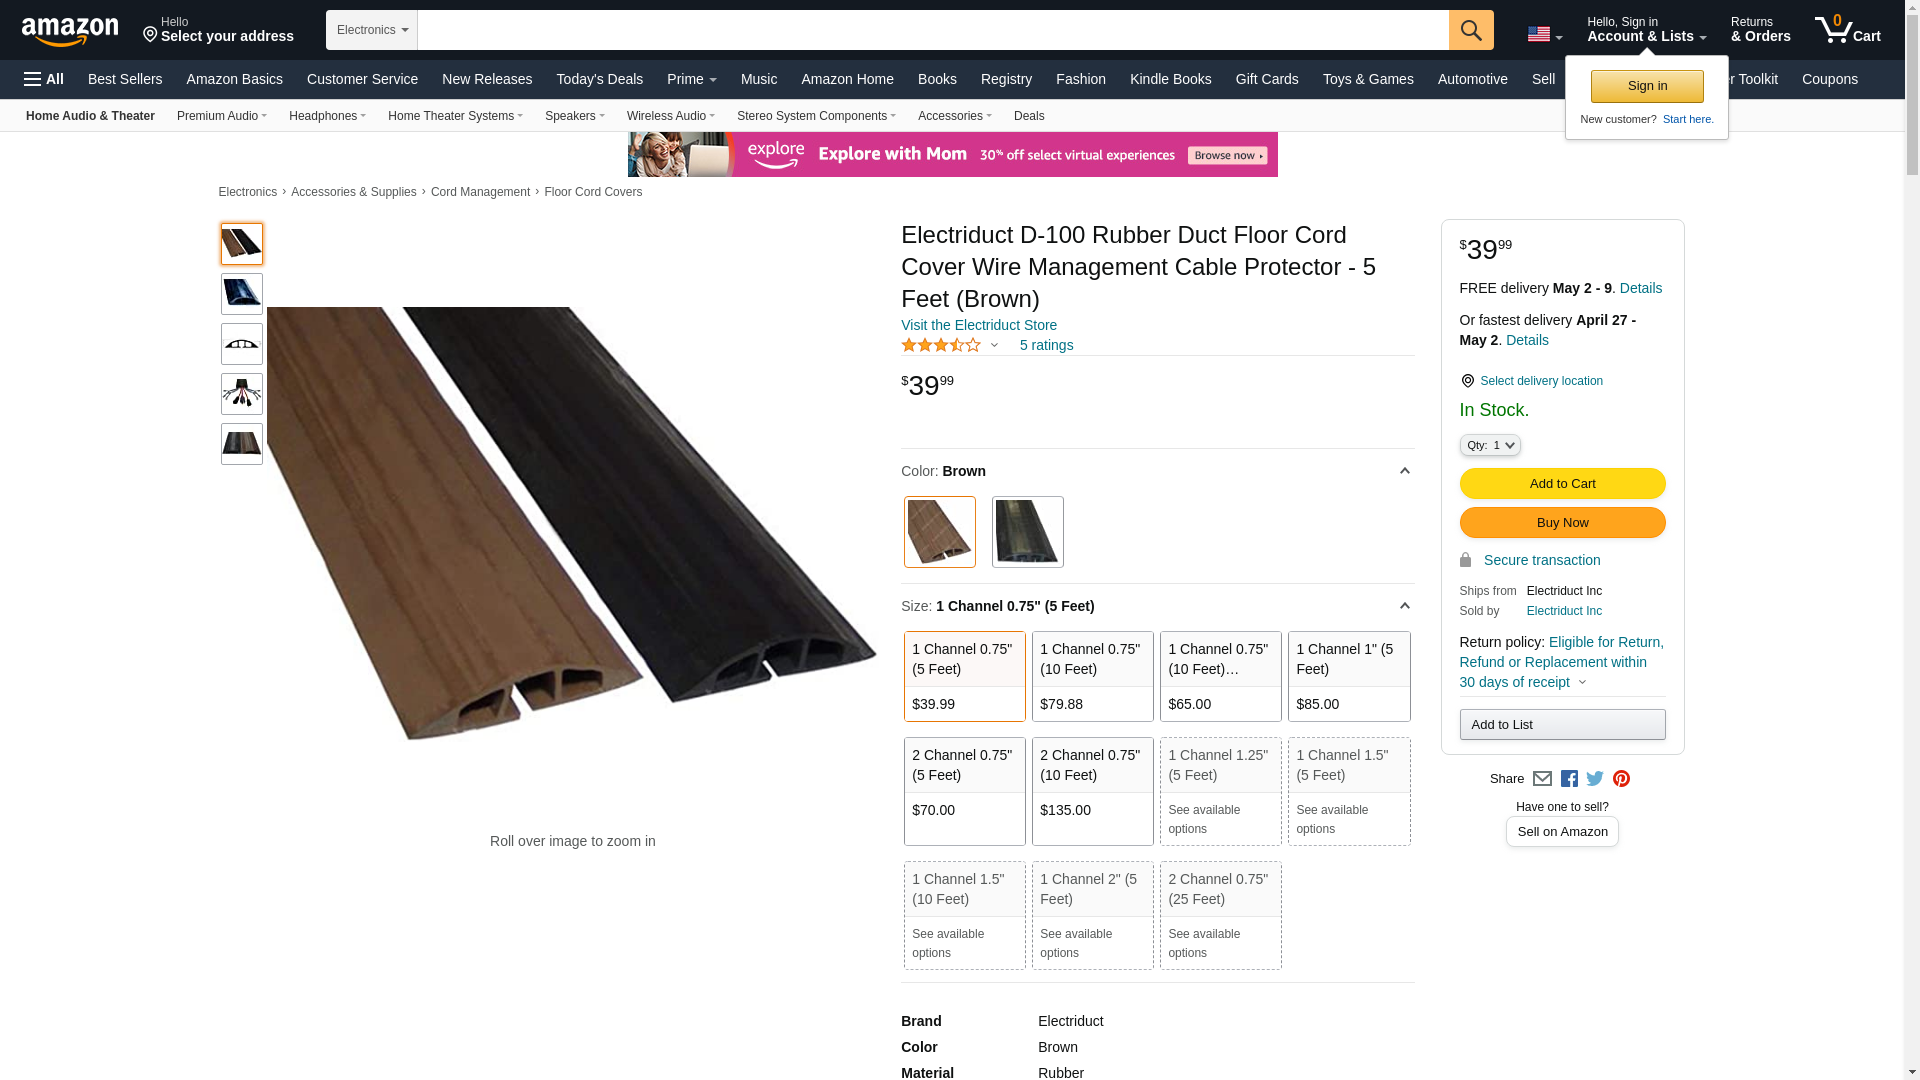Pick the 1 Channel 1" (5 Feet) size
This screenshot has width=1920, height=1080.
click(1348, 676)
